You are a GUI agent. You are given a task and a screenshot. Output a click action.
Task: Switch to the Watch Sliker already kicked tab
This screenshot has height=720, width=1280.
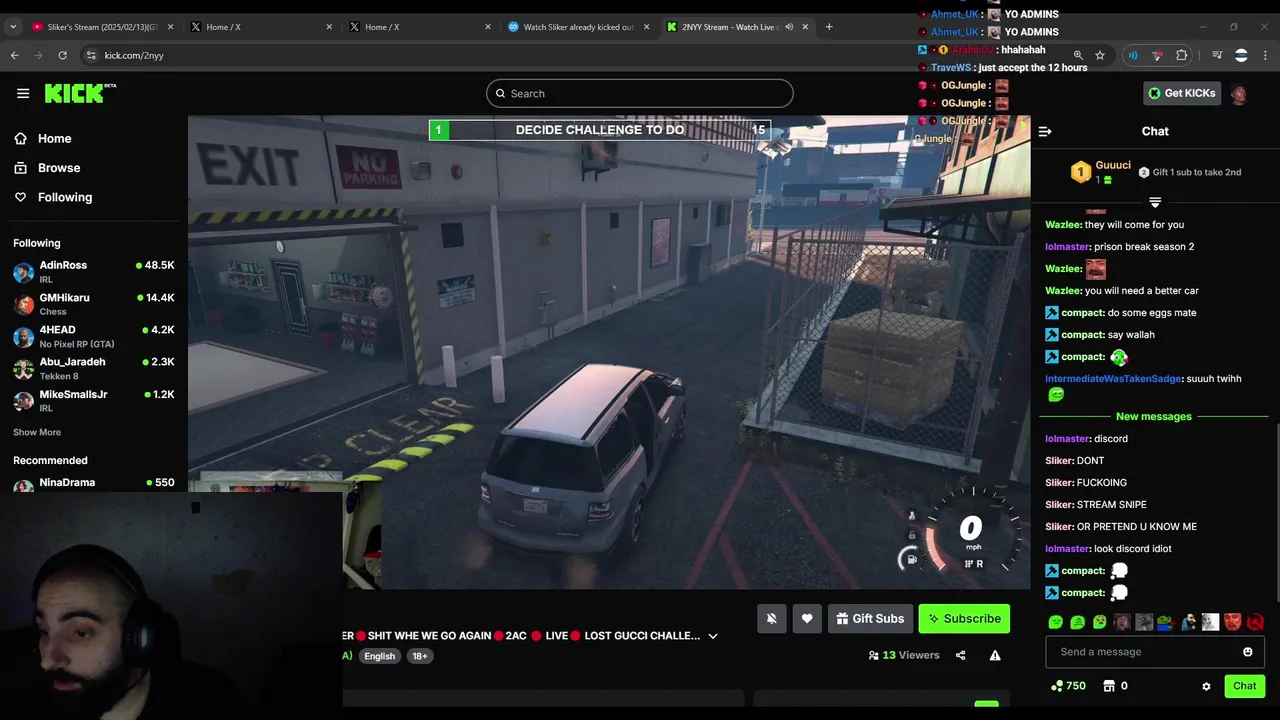[x=577, y=27]
